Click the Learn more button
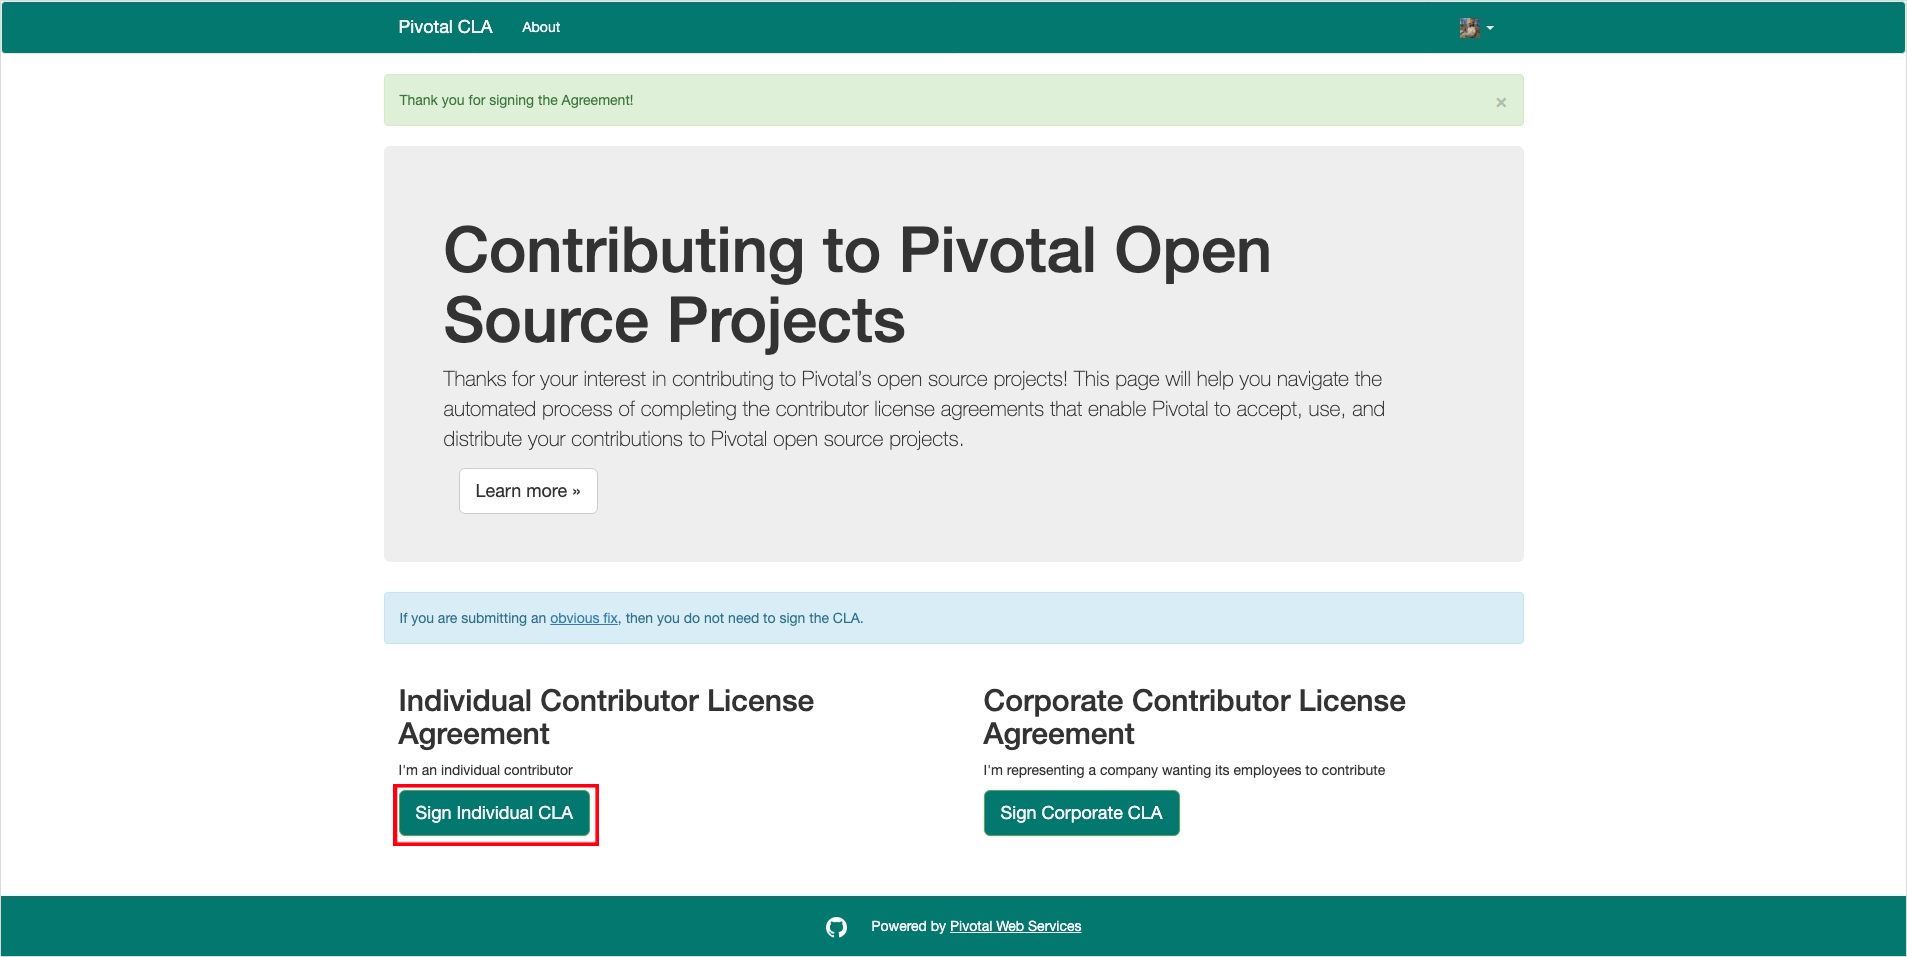 [528, 491]
